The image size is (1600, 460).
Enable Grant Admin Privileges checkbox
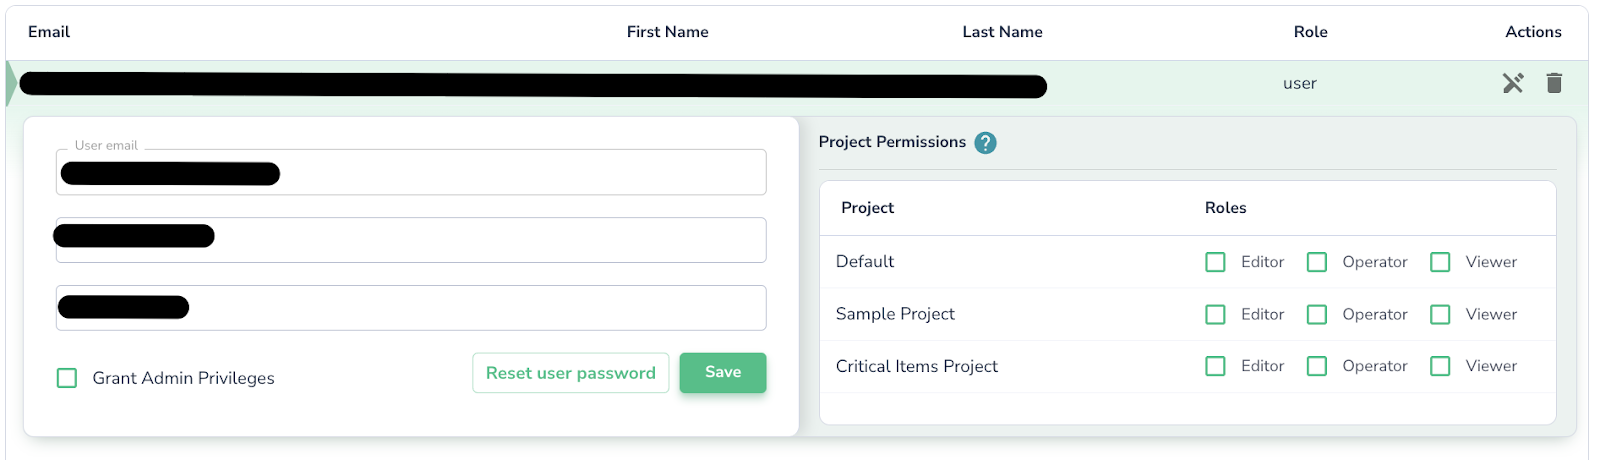tap(67, 378)
